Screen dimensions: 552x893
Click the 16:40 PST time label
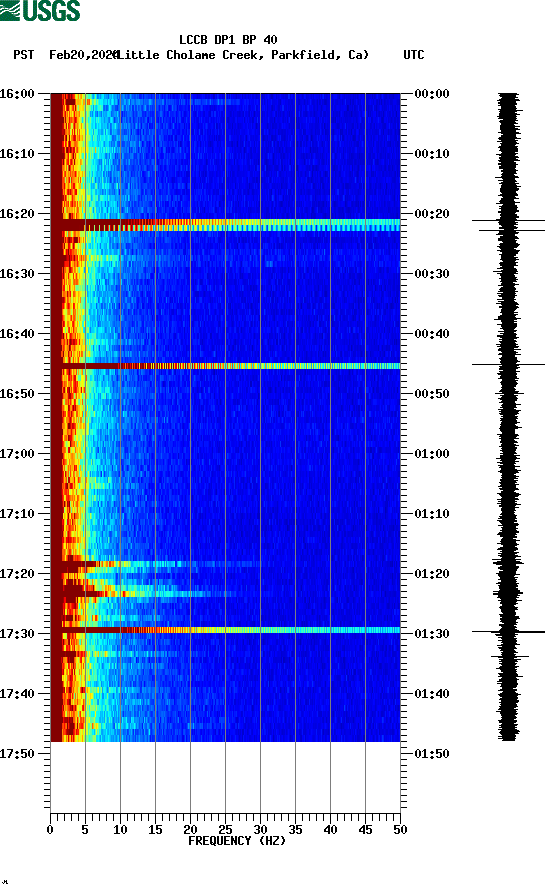17,334
